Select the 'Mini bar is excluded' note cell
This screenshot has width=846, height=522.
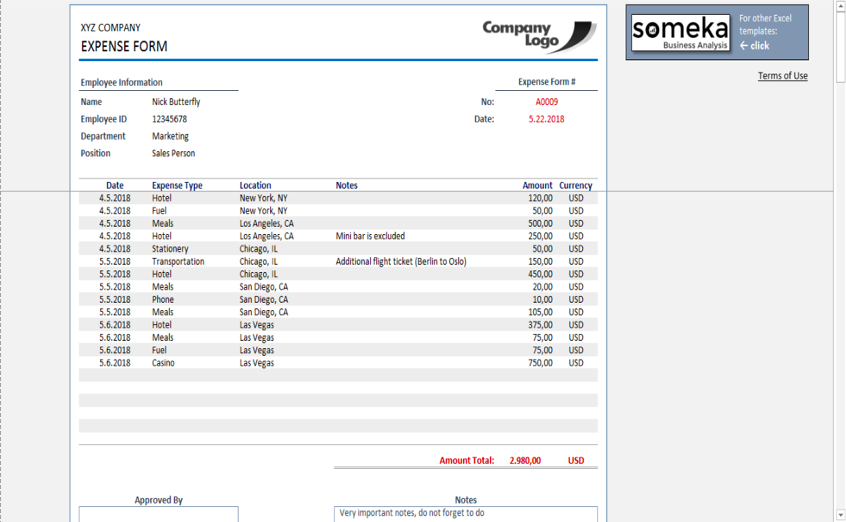pyautogui.click(x=370, y=236)
